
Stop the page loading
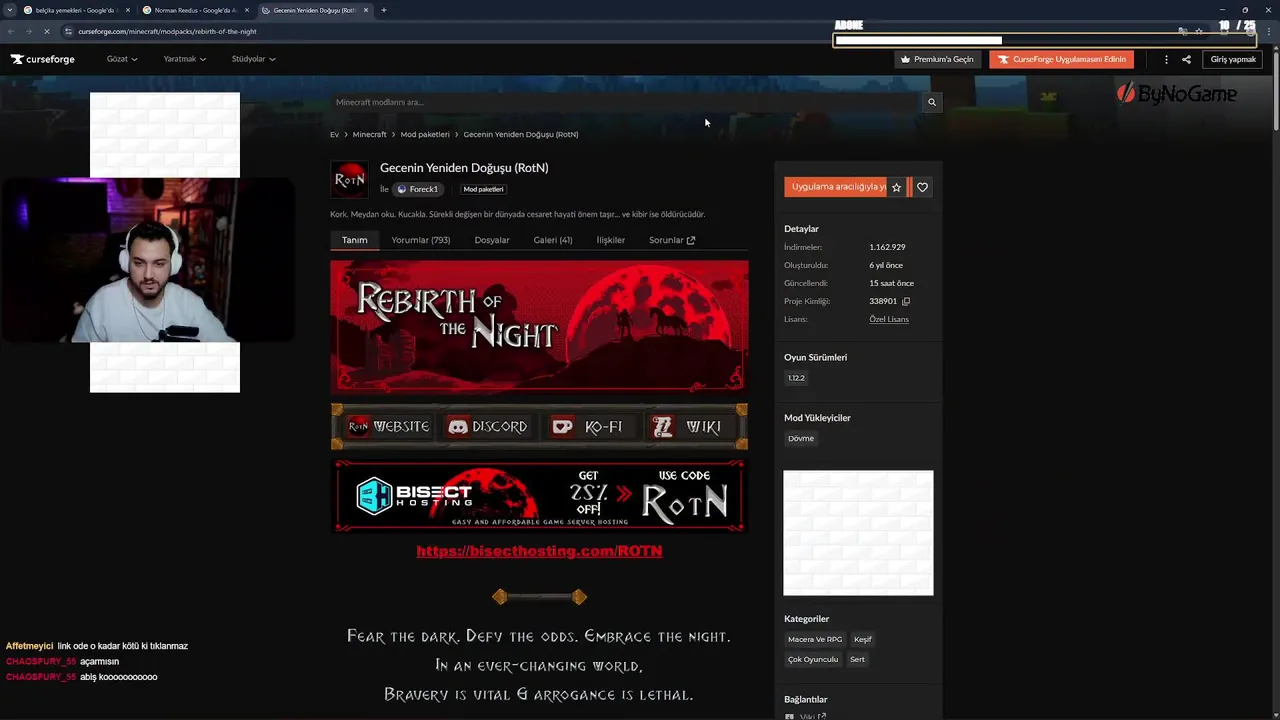click(x=46, y=31)
